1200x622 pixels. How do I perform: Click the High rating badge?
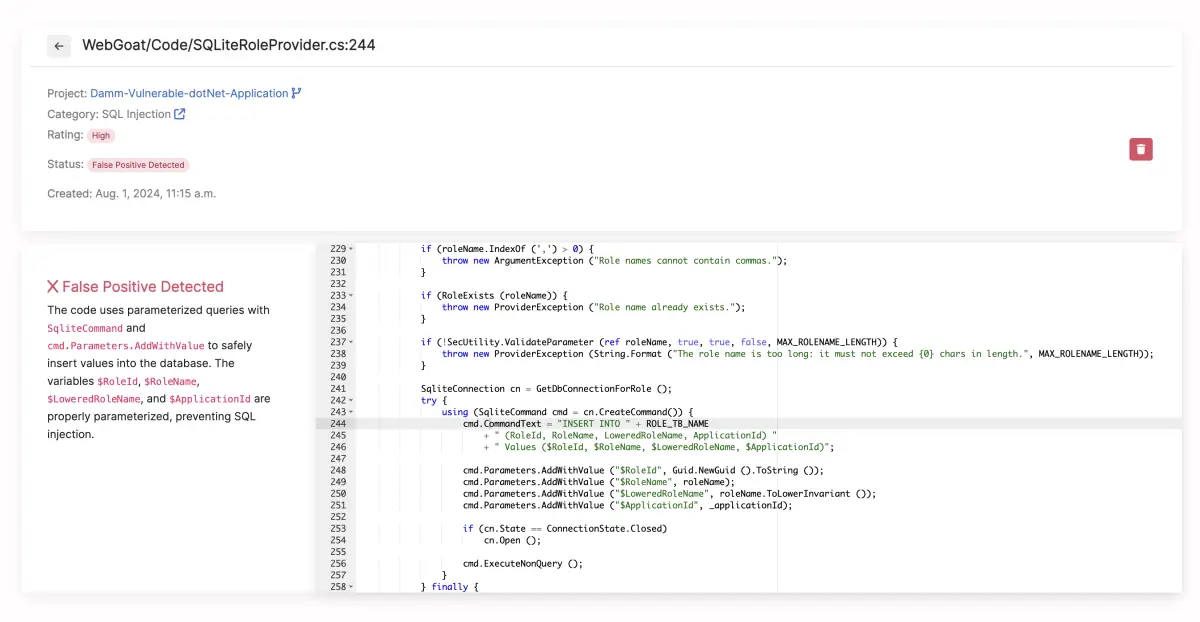(100, 135)
